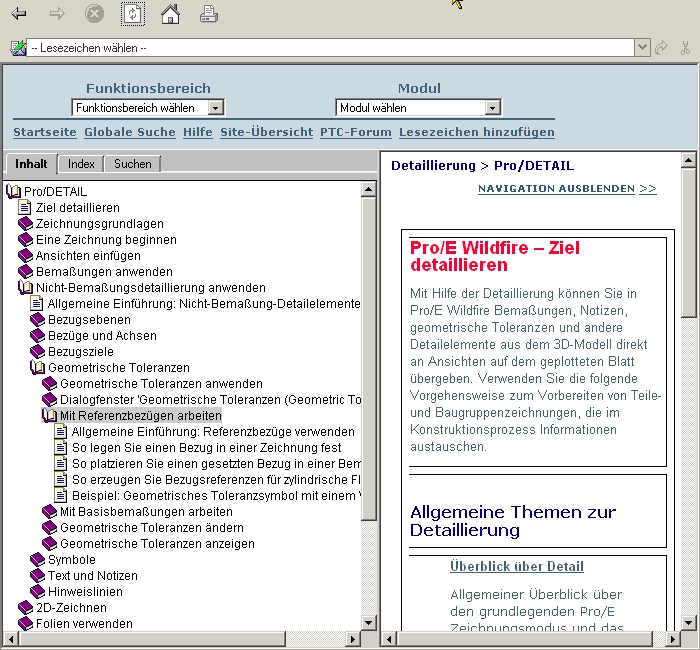Expand Geometrische Toleranzen anzeigen book icon

pyautogui.click(x=50, y=544)
